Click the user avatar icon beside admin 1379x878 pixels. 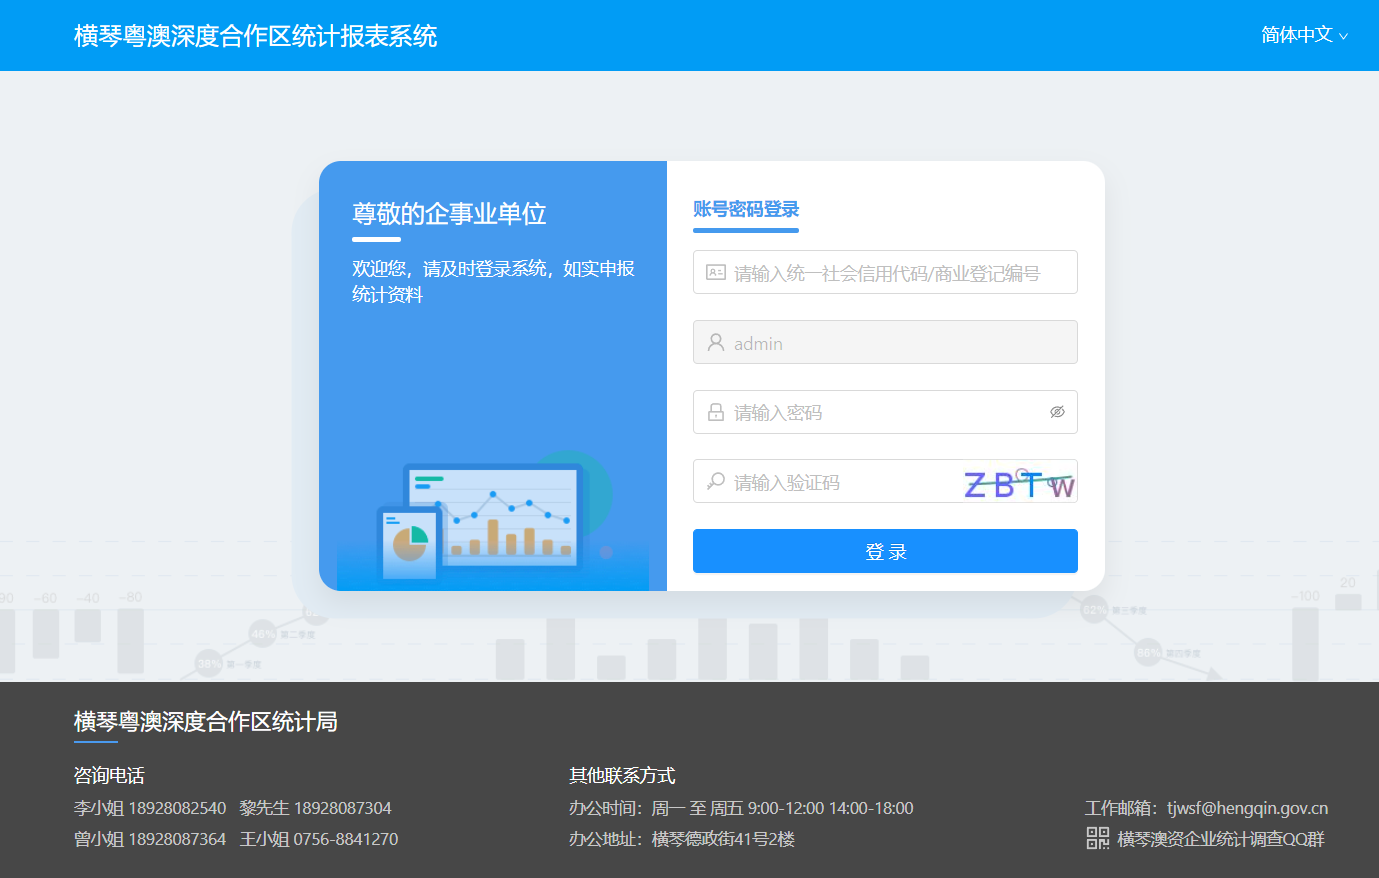coord(715,343)
